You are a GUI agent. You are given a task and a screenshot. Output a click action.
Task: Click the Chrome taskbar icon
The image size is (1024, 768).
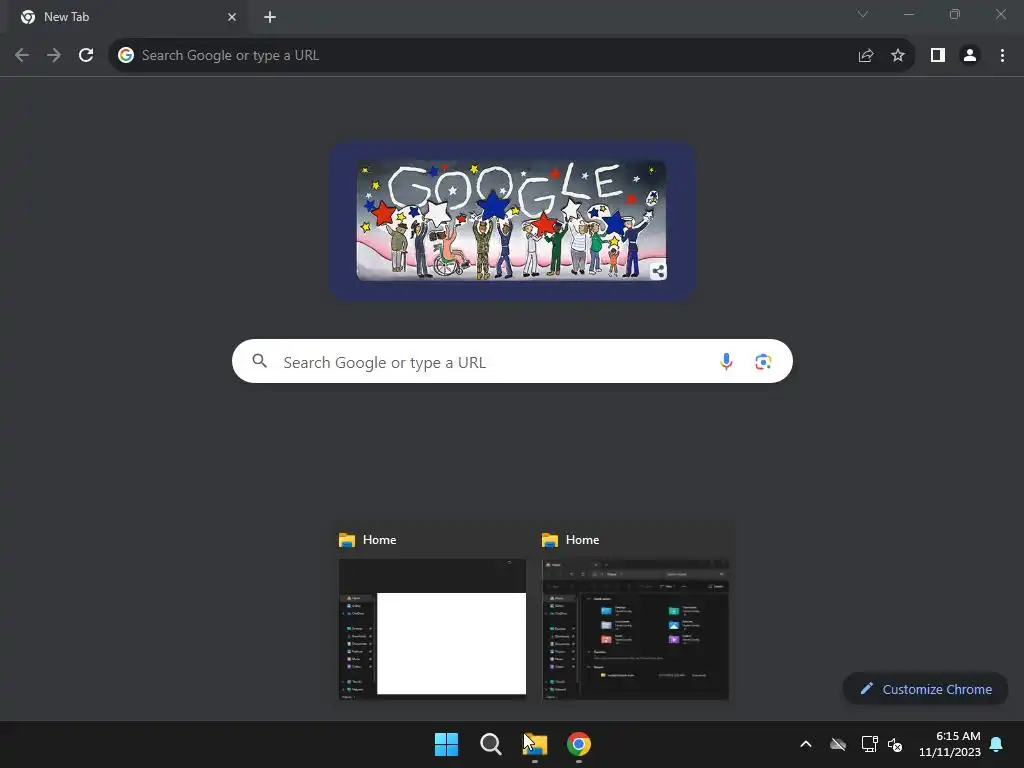[x=579, y=744]
